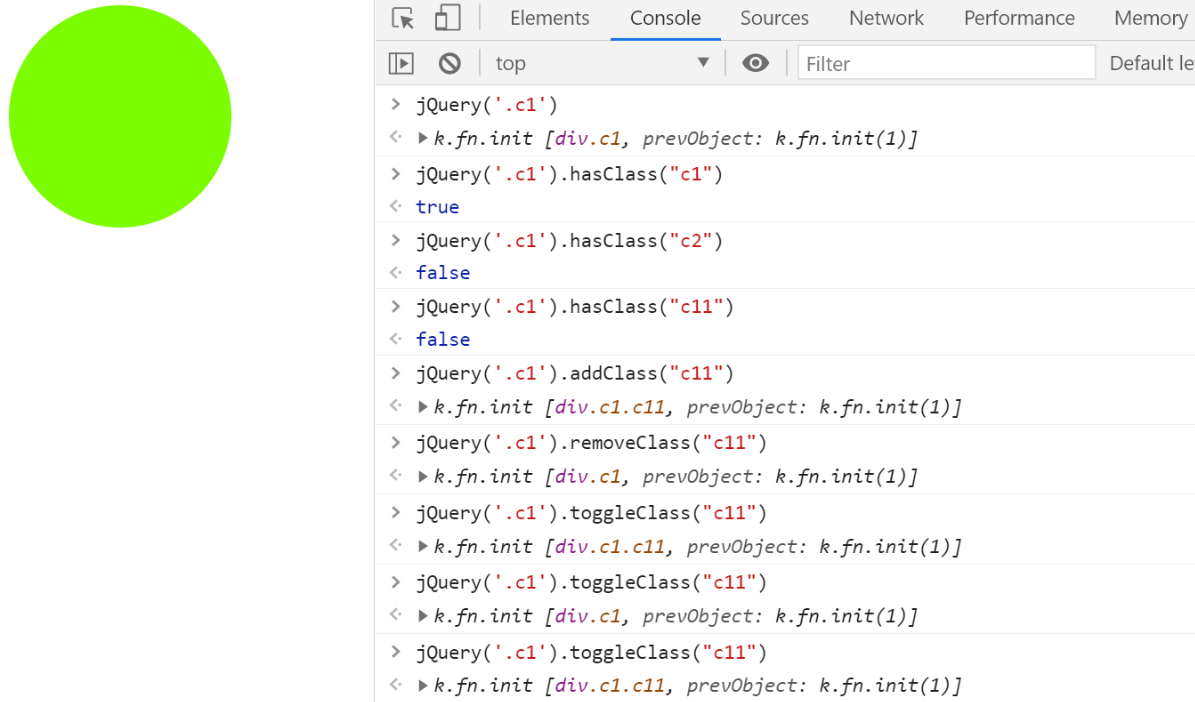Click the console Filter input field
Image resolution: width=1195 pixels, height=702 pixels.
(947, 63)
